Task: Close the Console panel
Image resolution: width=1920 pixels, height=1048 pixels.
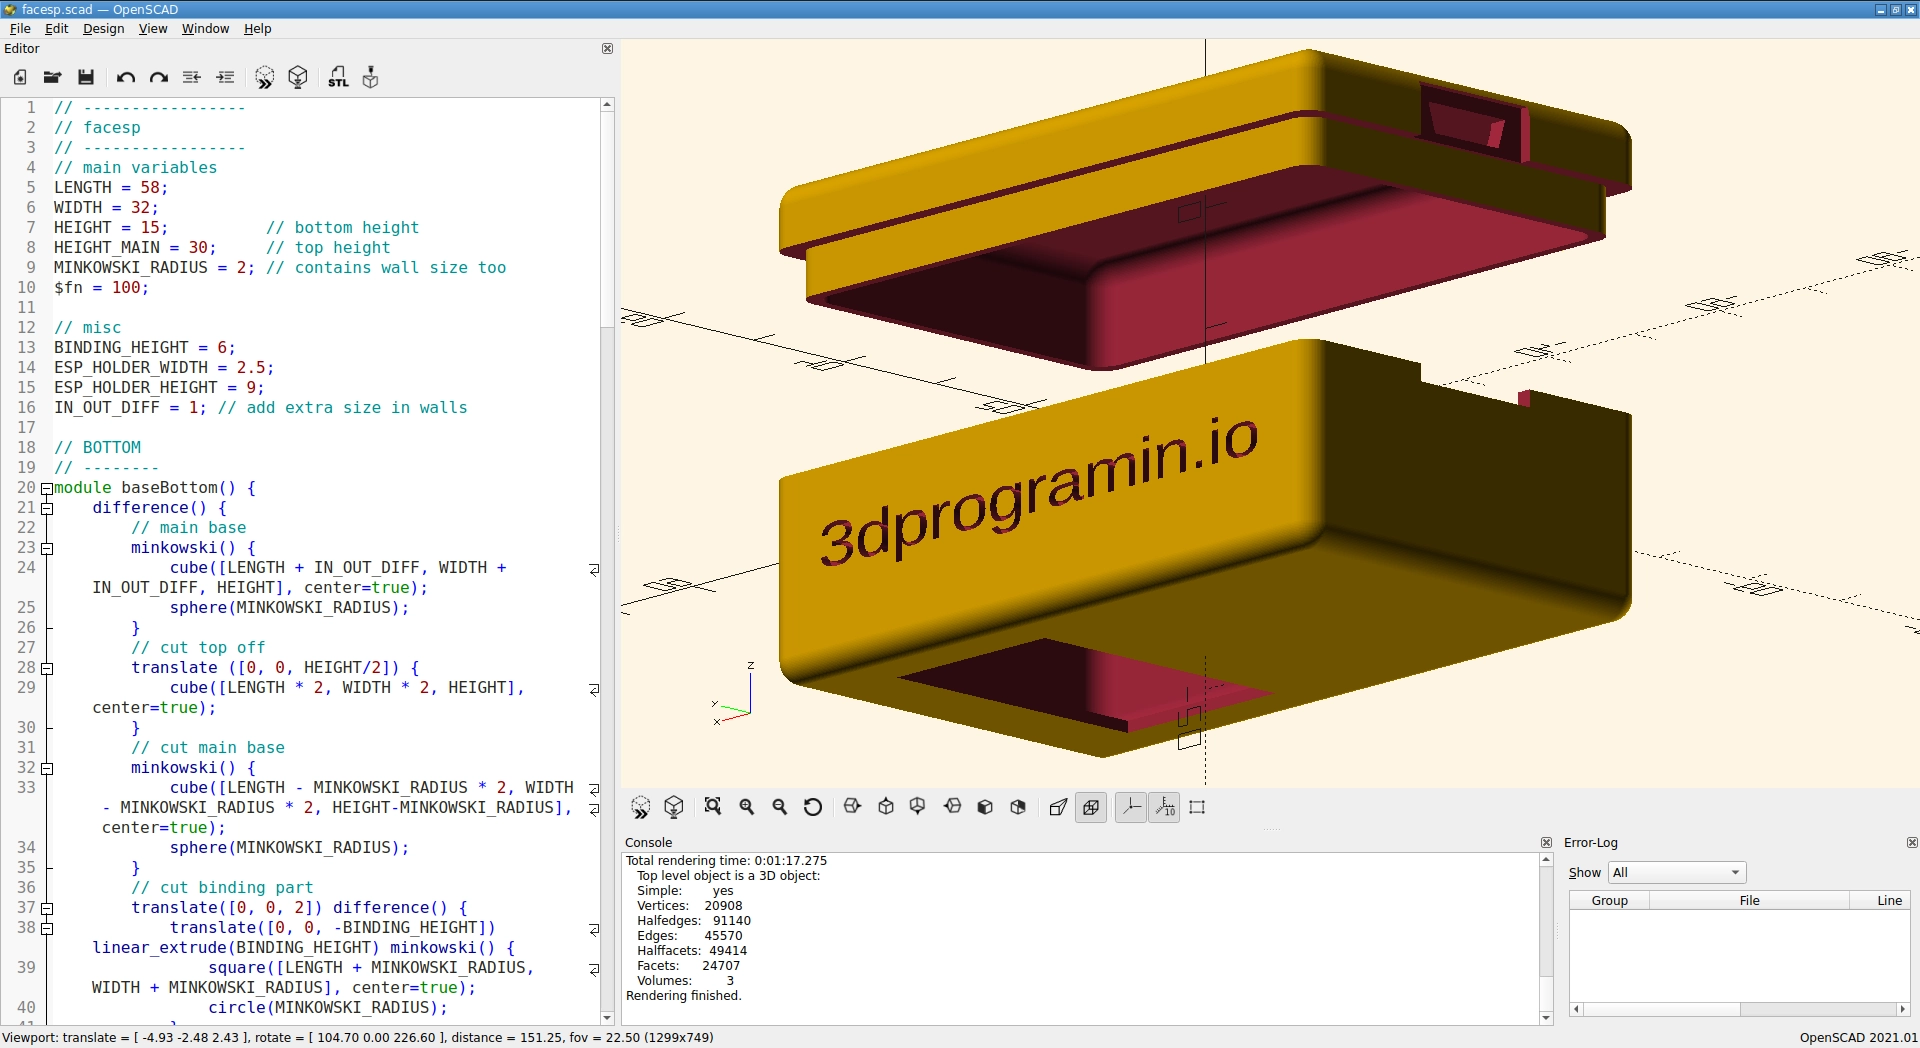Action: coord(1546,842)
